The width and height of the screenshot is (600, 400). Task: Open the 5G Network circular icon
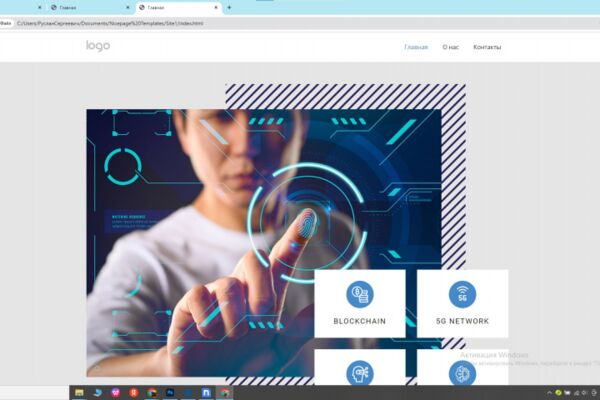(x=462, y=294)
